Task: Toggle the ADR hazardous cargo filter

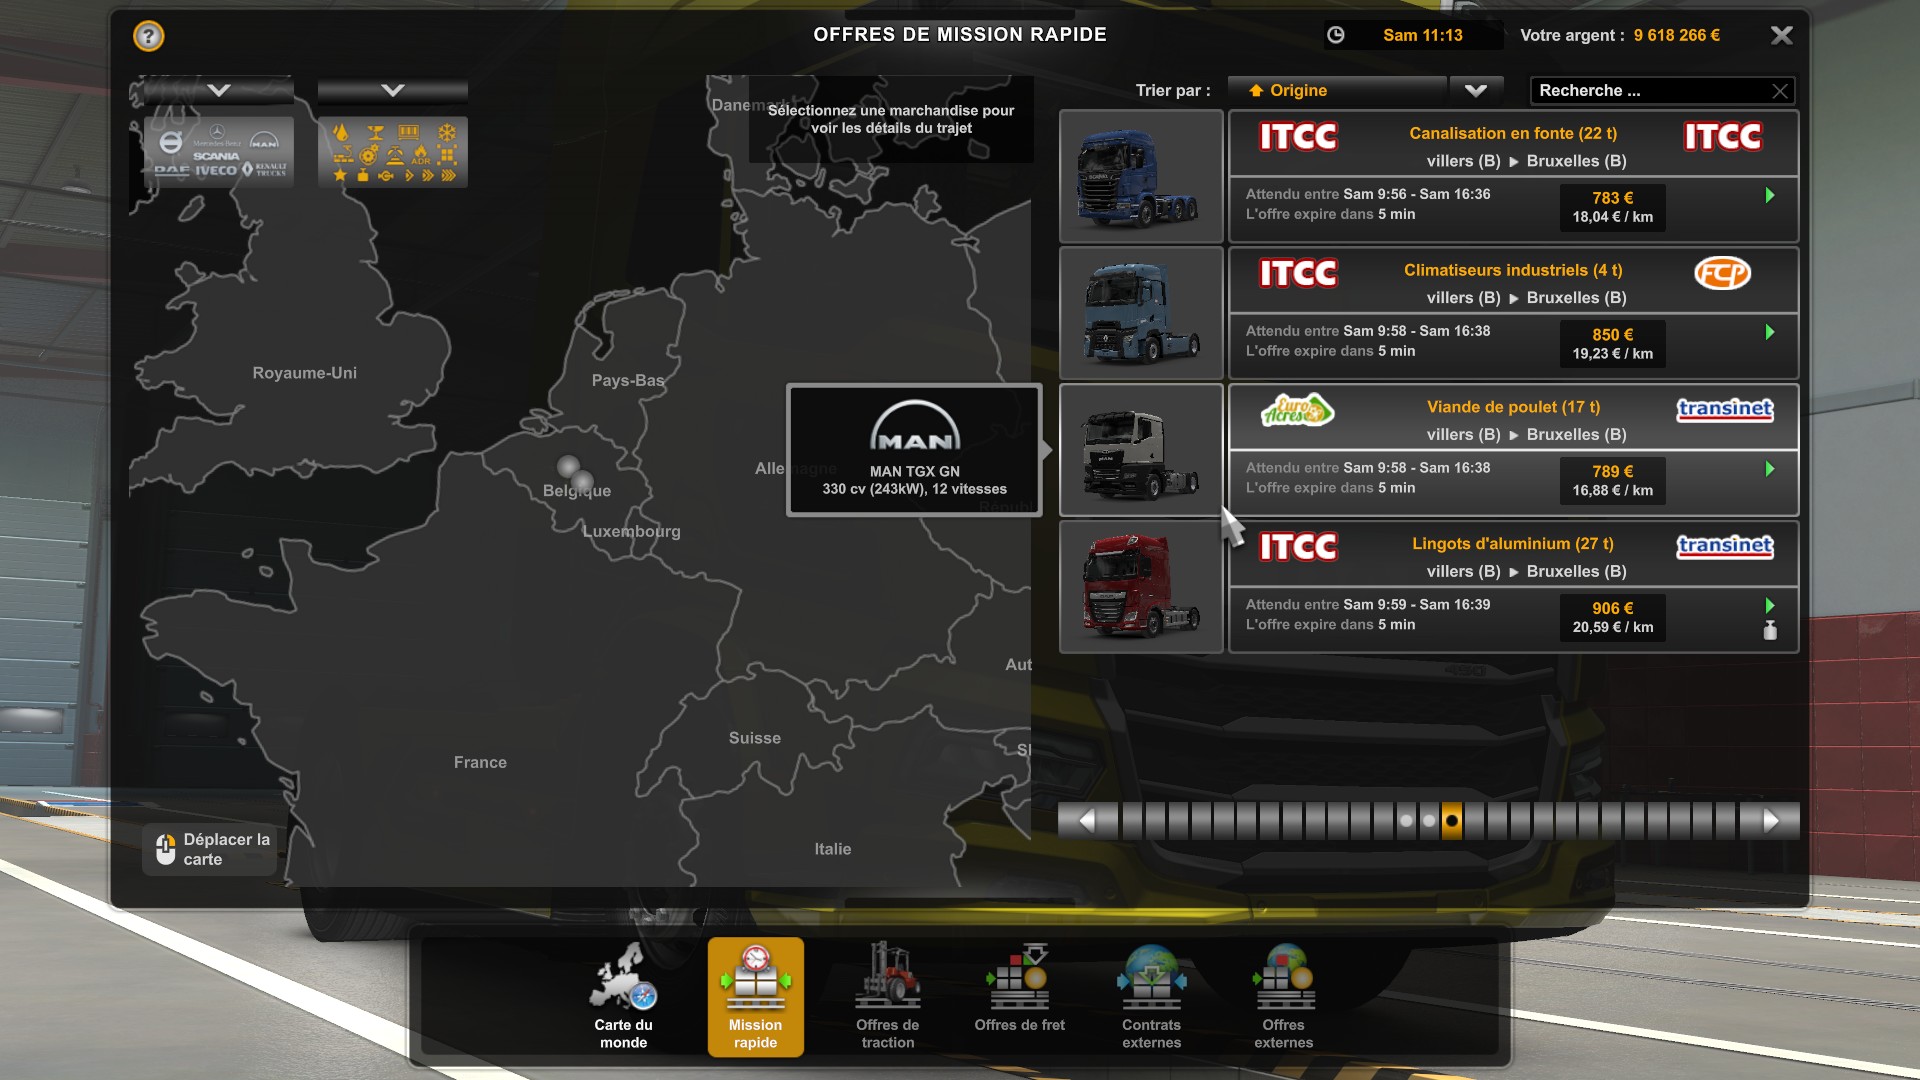Action: pyautogui.click(x=421, y=155)
